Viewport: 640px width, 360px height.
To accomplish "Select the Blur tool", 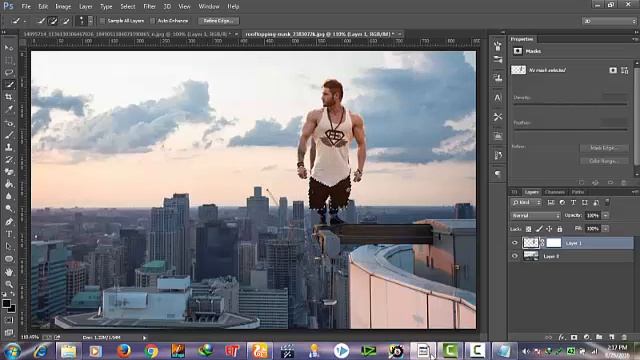I will point(9,196).
